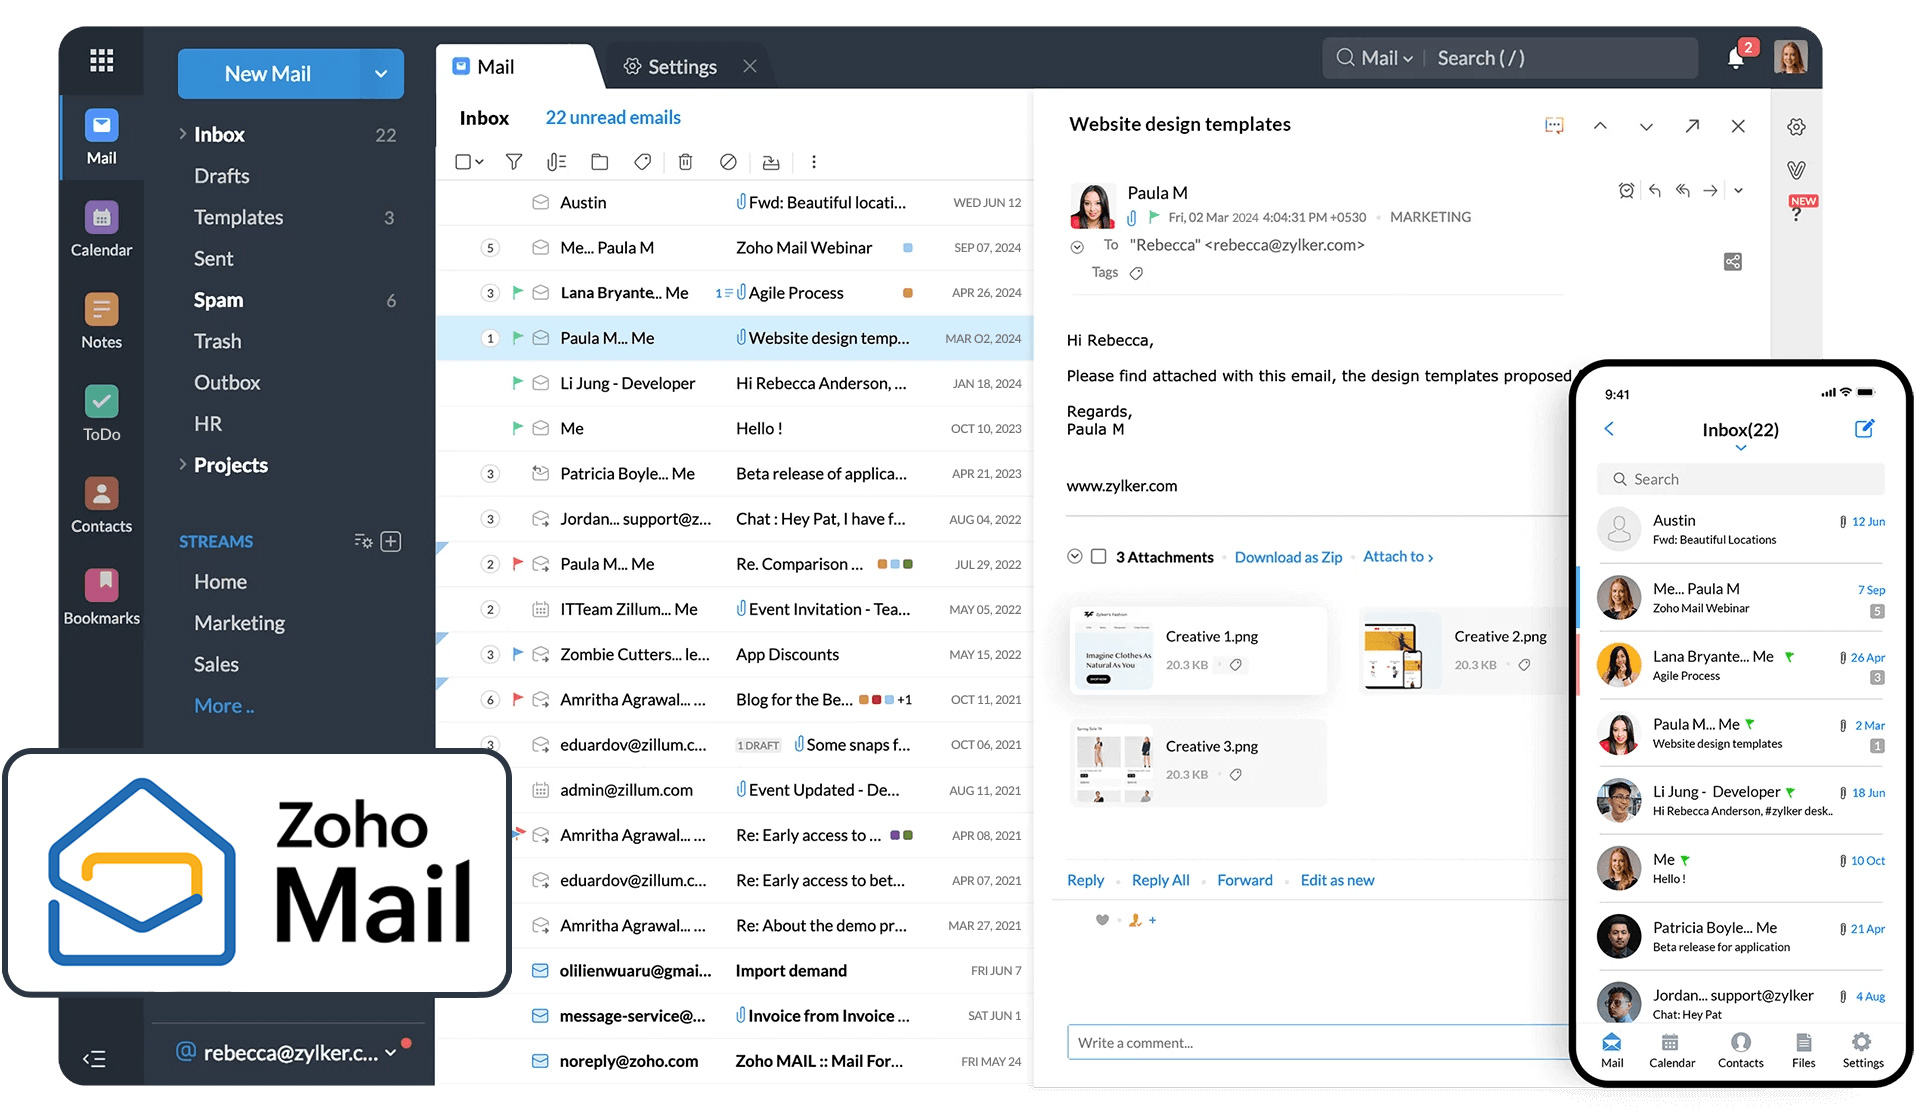Click the conversation view icon in toolbar
This screenshot has width=1920, height=1113.
pyautogui.click(x=557, y=161)
